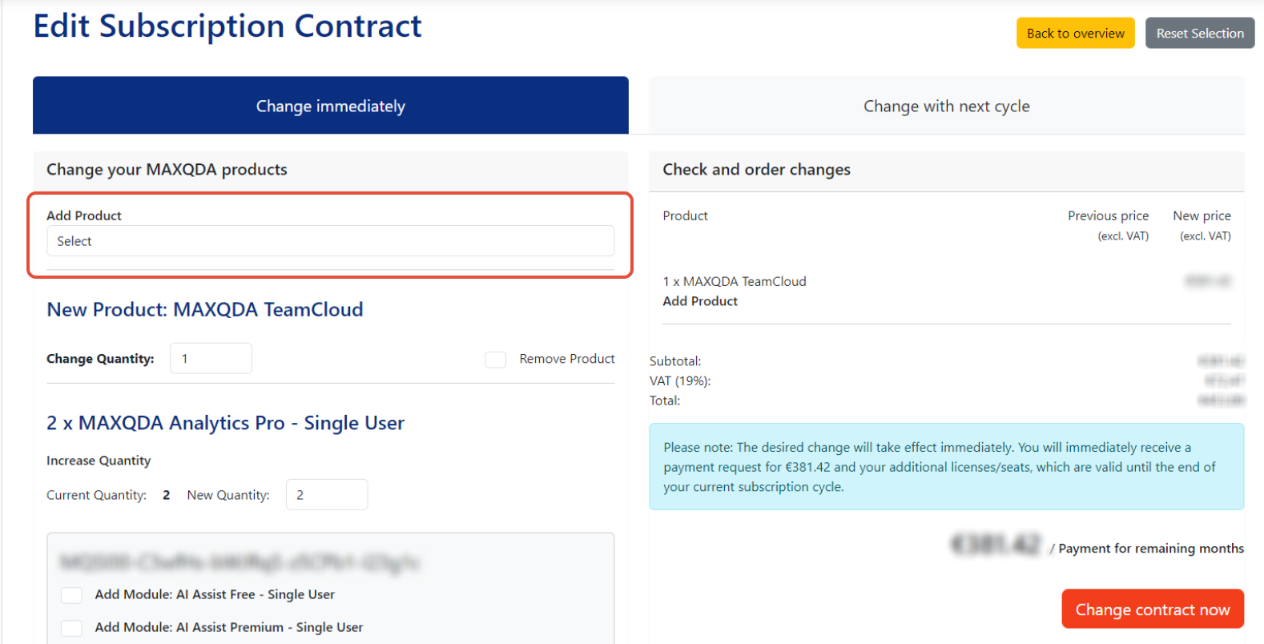The height and width of the screenshot is (644, 1264).
Task: Open the Add Product Select dropdown
Action: pyautogui.click(x=330, y=241)
